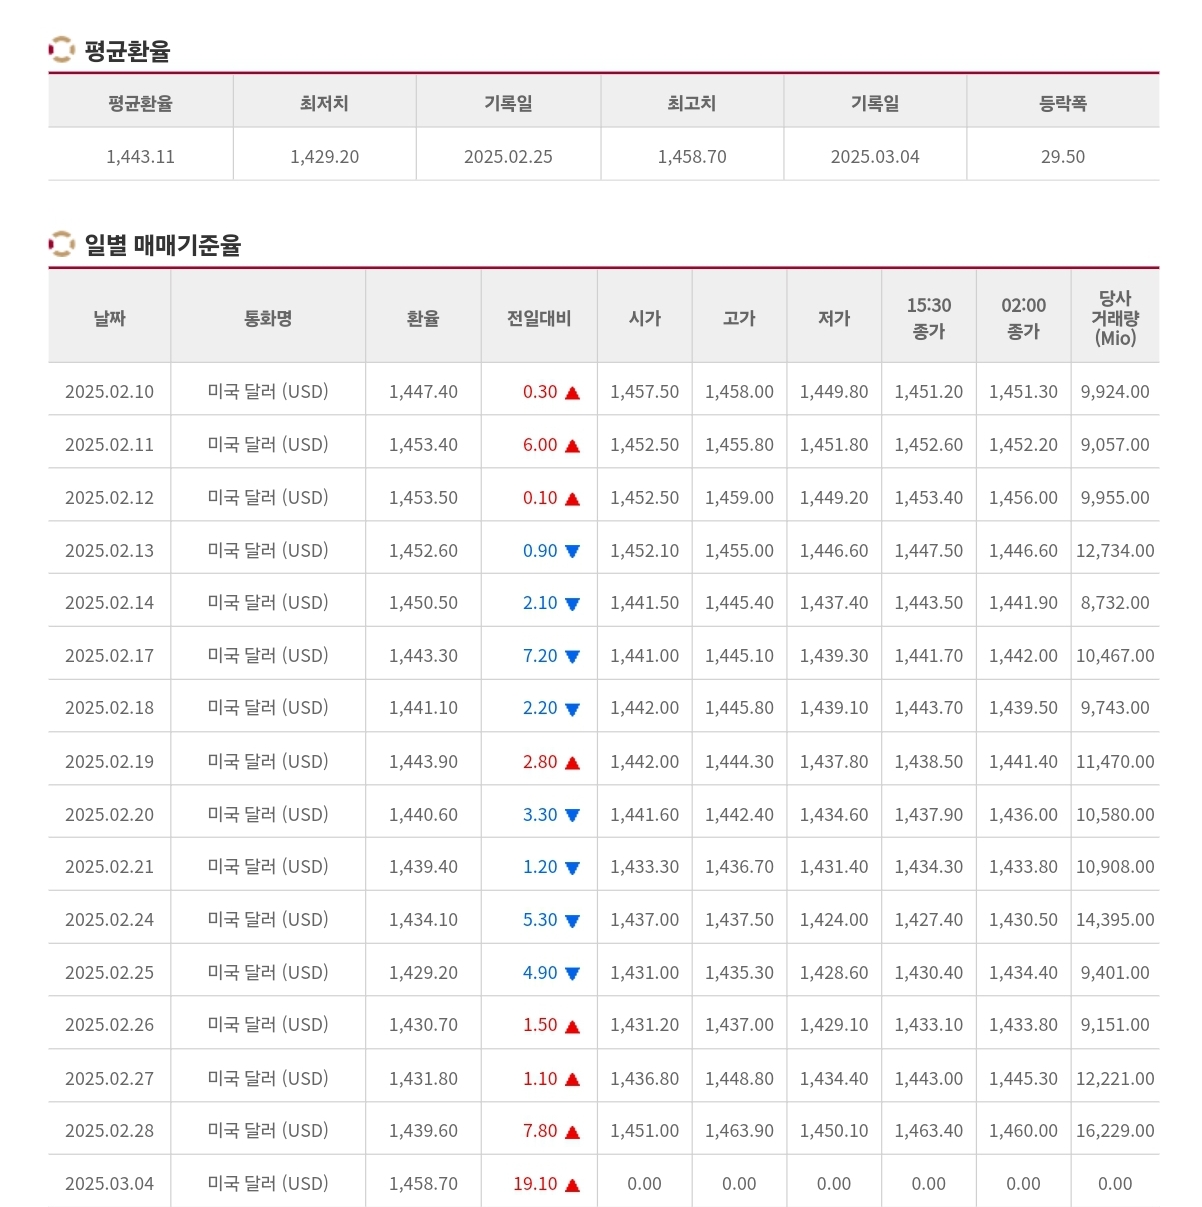Viewport: 1202px width, 1207px height.
Task: Click the volume value 9,924.00
Action: (1115, 392)
